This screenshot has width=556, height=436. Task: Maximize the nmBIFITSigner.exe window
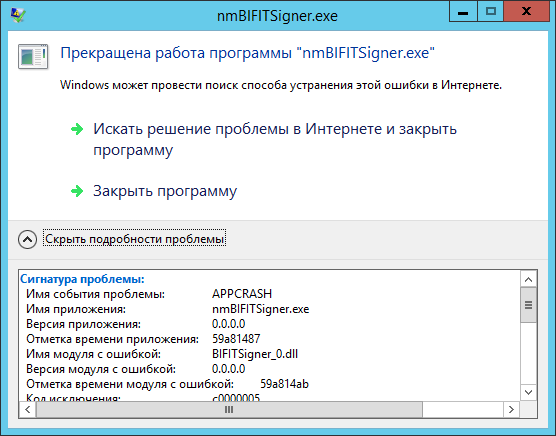[491, 12]
